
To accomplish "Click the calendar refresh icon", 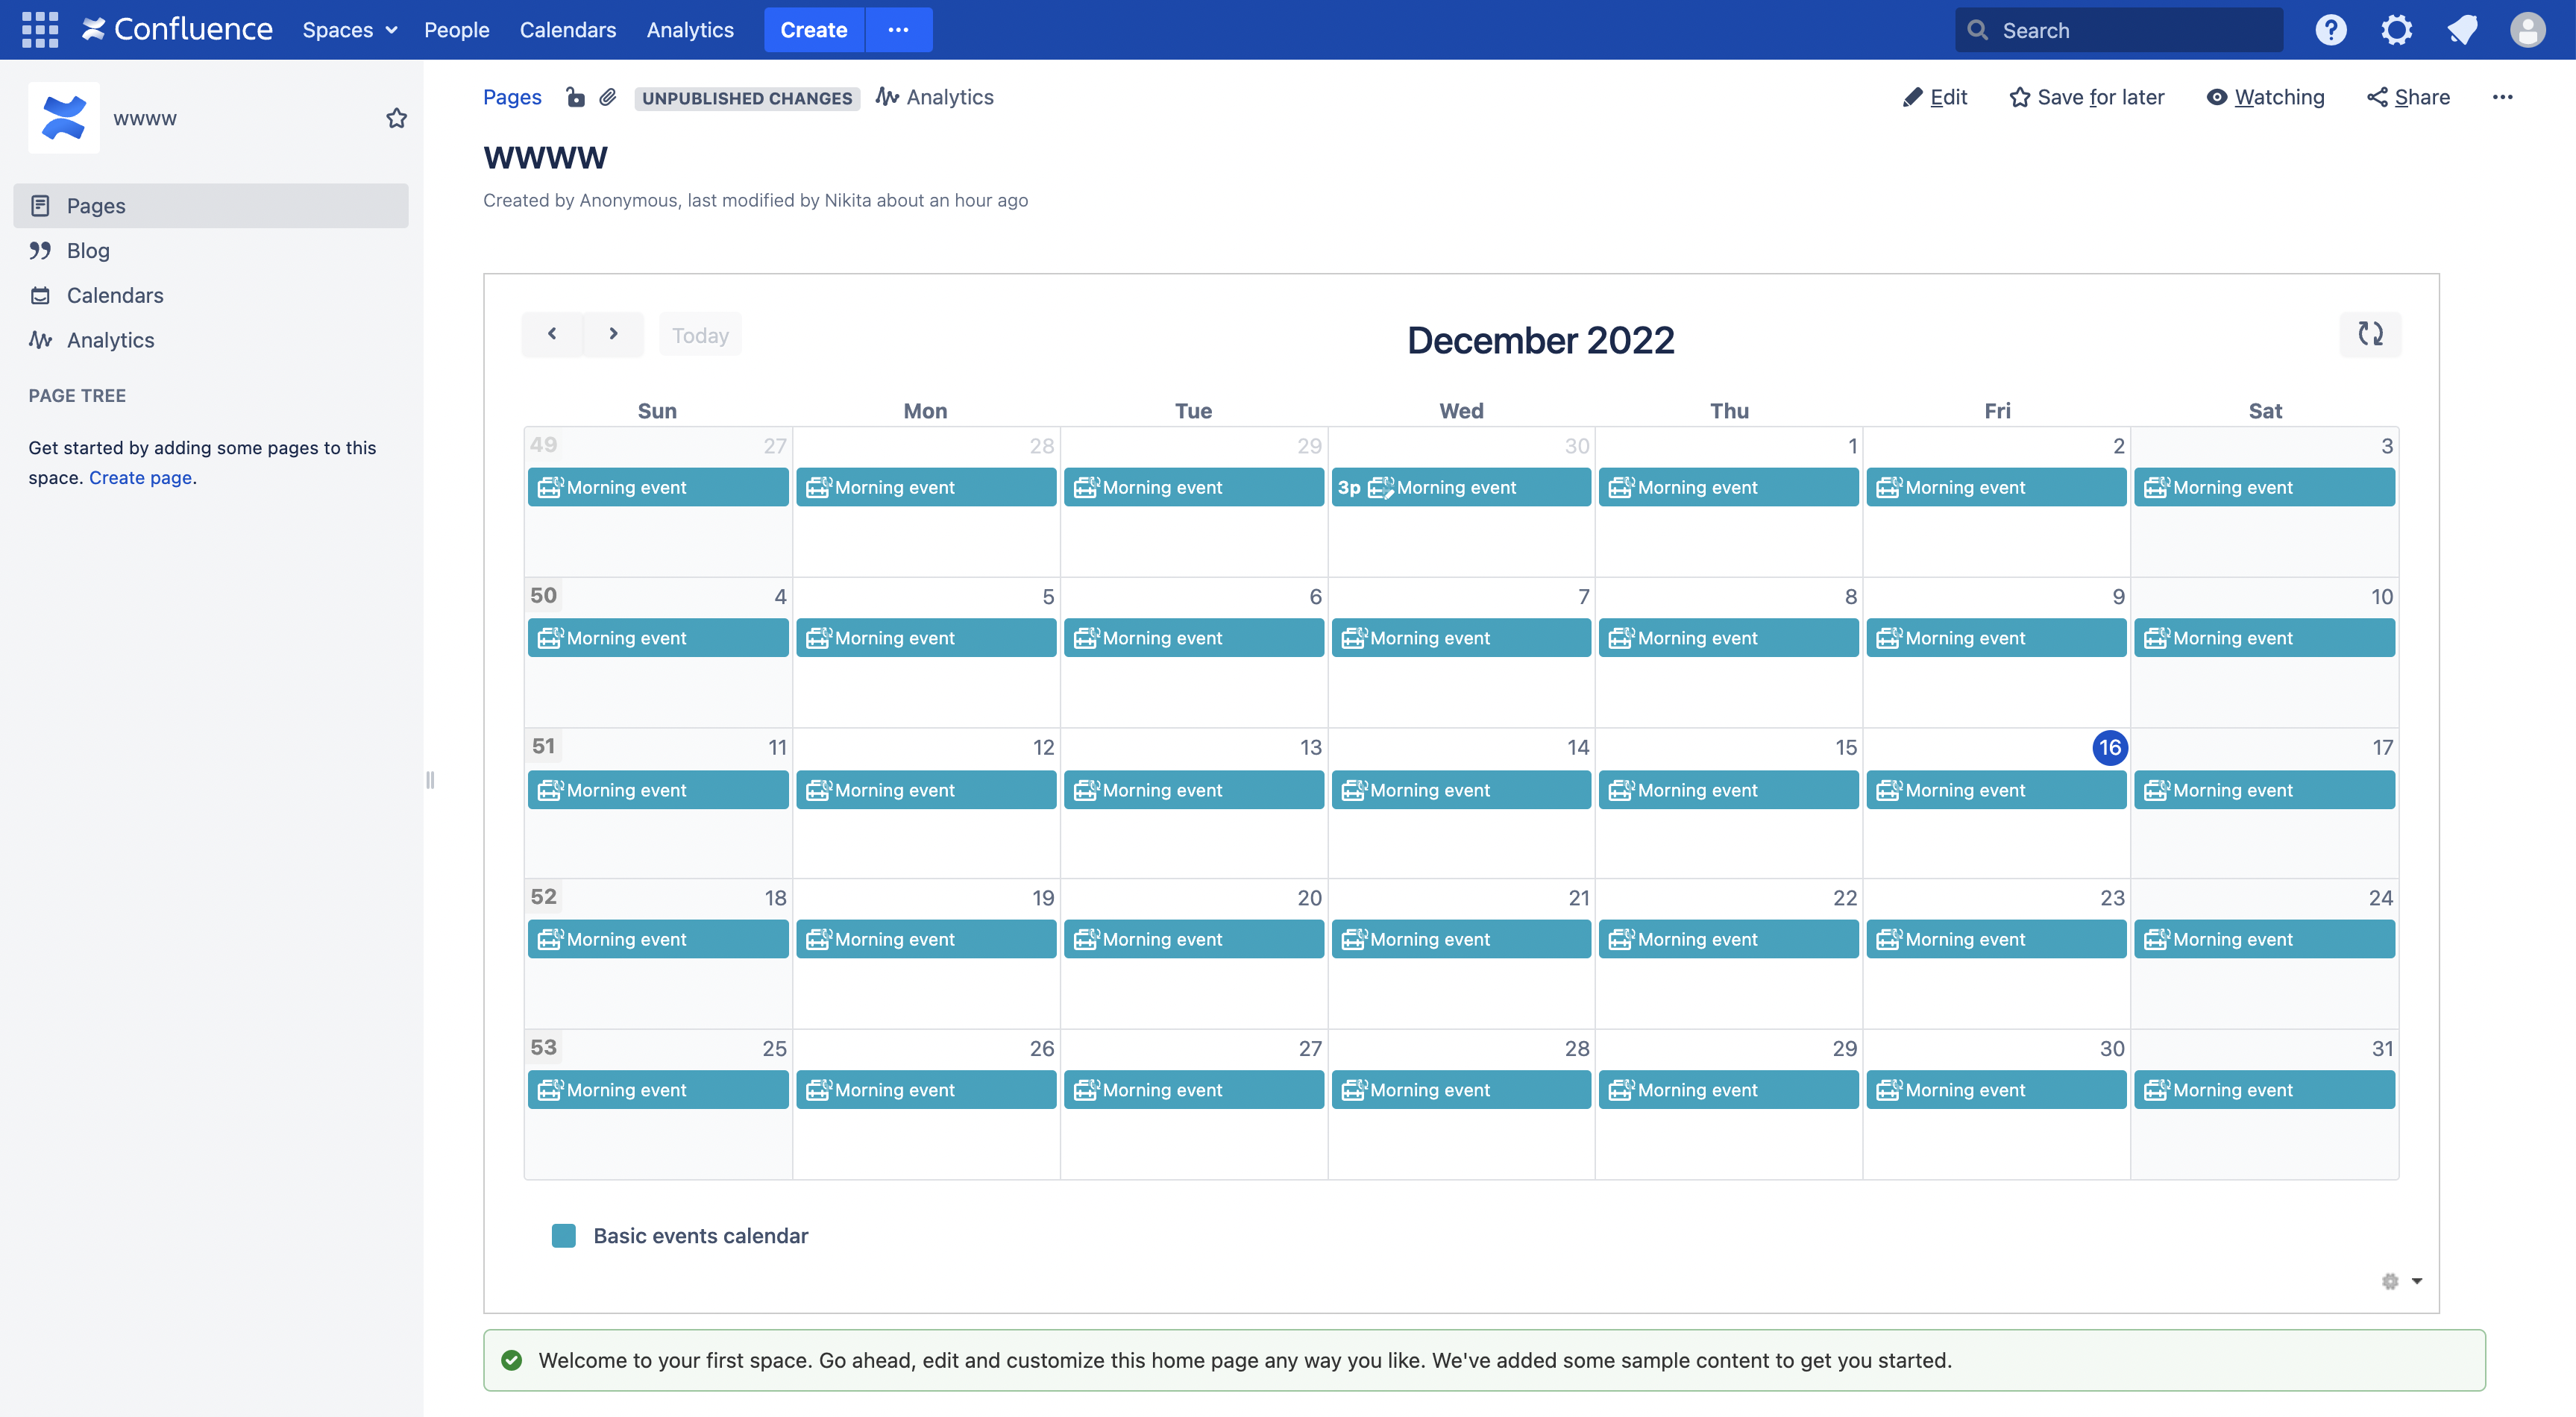I will pyautogui.click(x=2370, y=334).
